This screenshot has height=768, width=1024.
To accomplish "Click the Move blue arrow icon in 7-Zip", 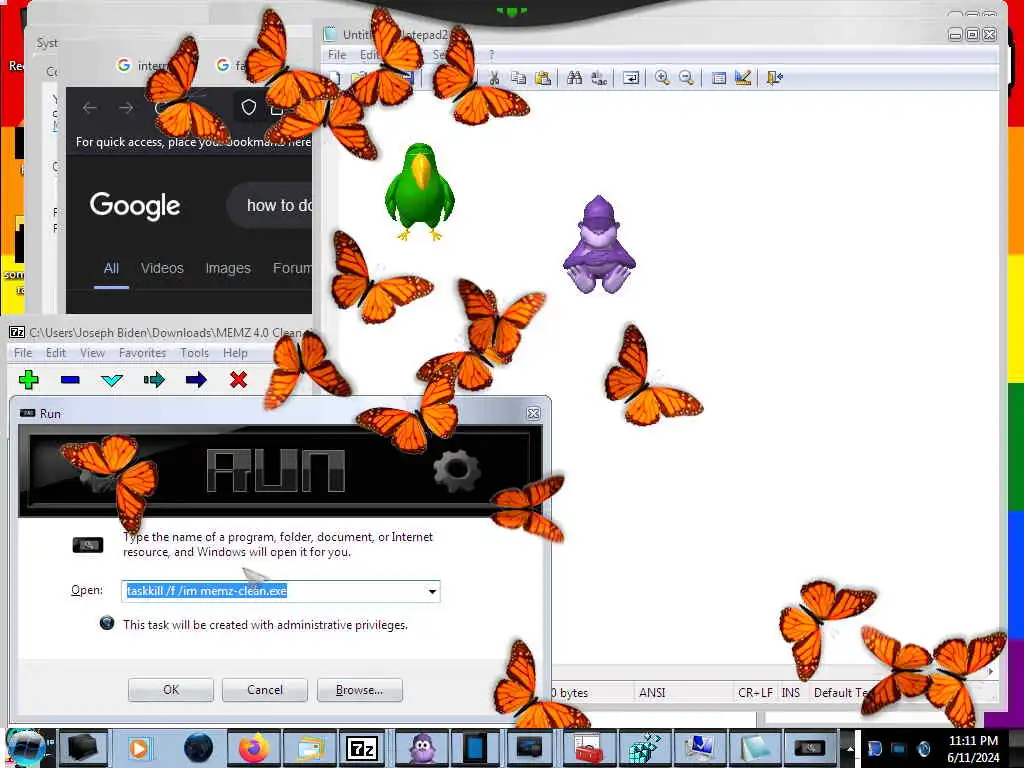I will point(196,379).
